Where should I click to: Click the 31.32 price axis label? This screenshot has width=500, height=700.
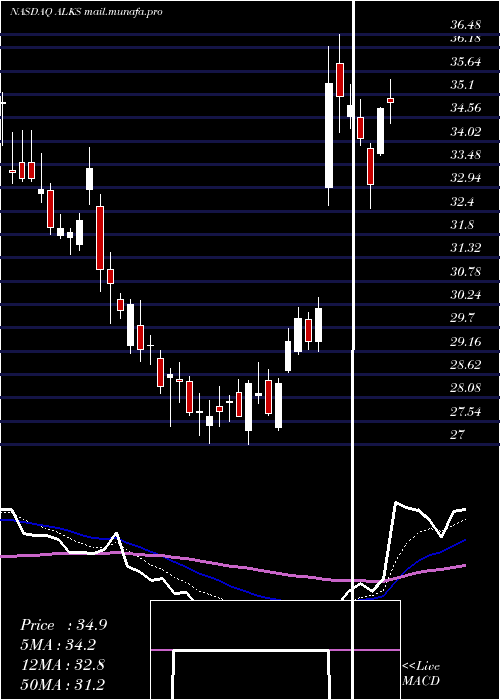tap(466, 248)
